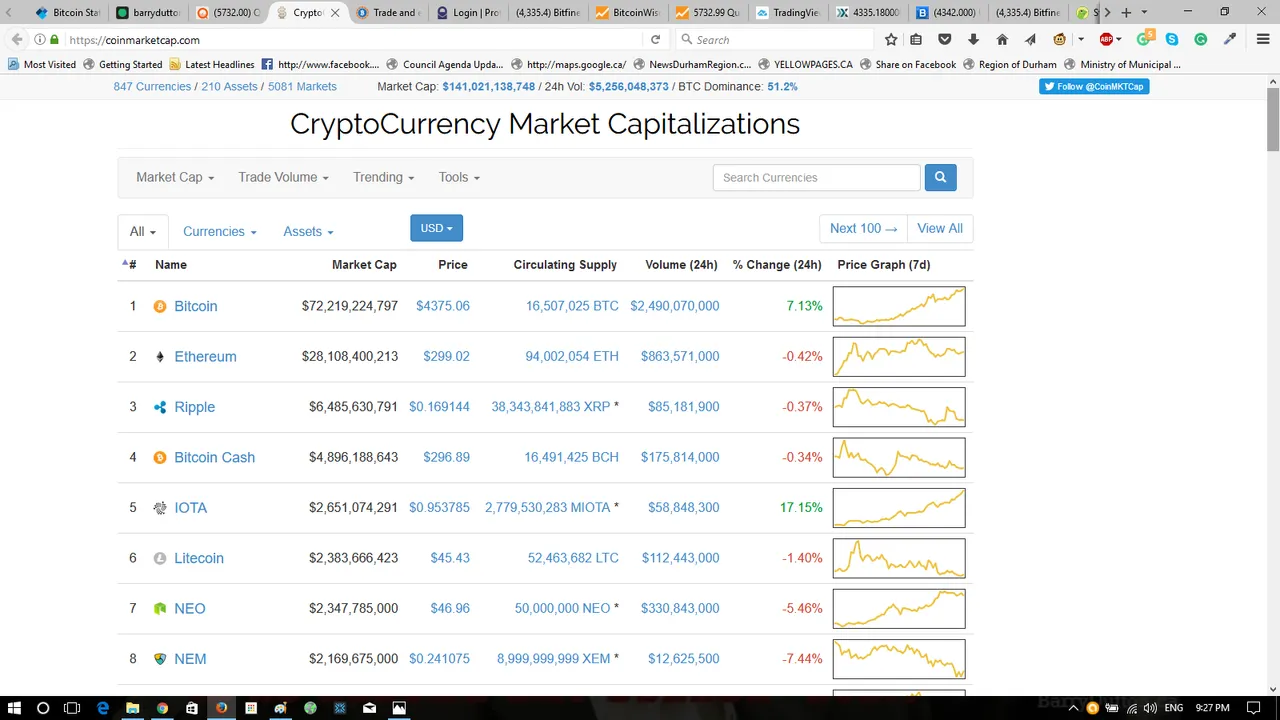Click the paper plane send icon
This screenshot has height=720, width=1280.
[x=1030, y=40]
